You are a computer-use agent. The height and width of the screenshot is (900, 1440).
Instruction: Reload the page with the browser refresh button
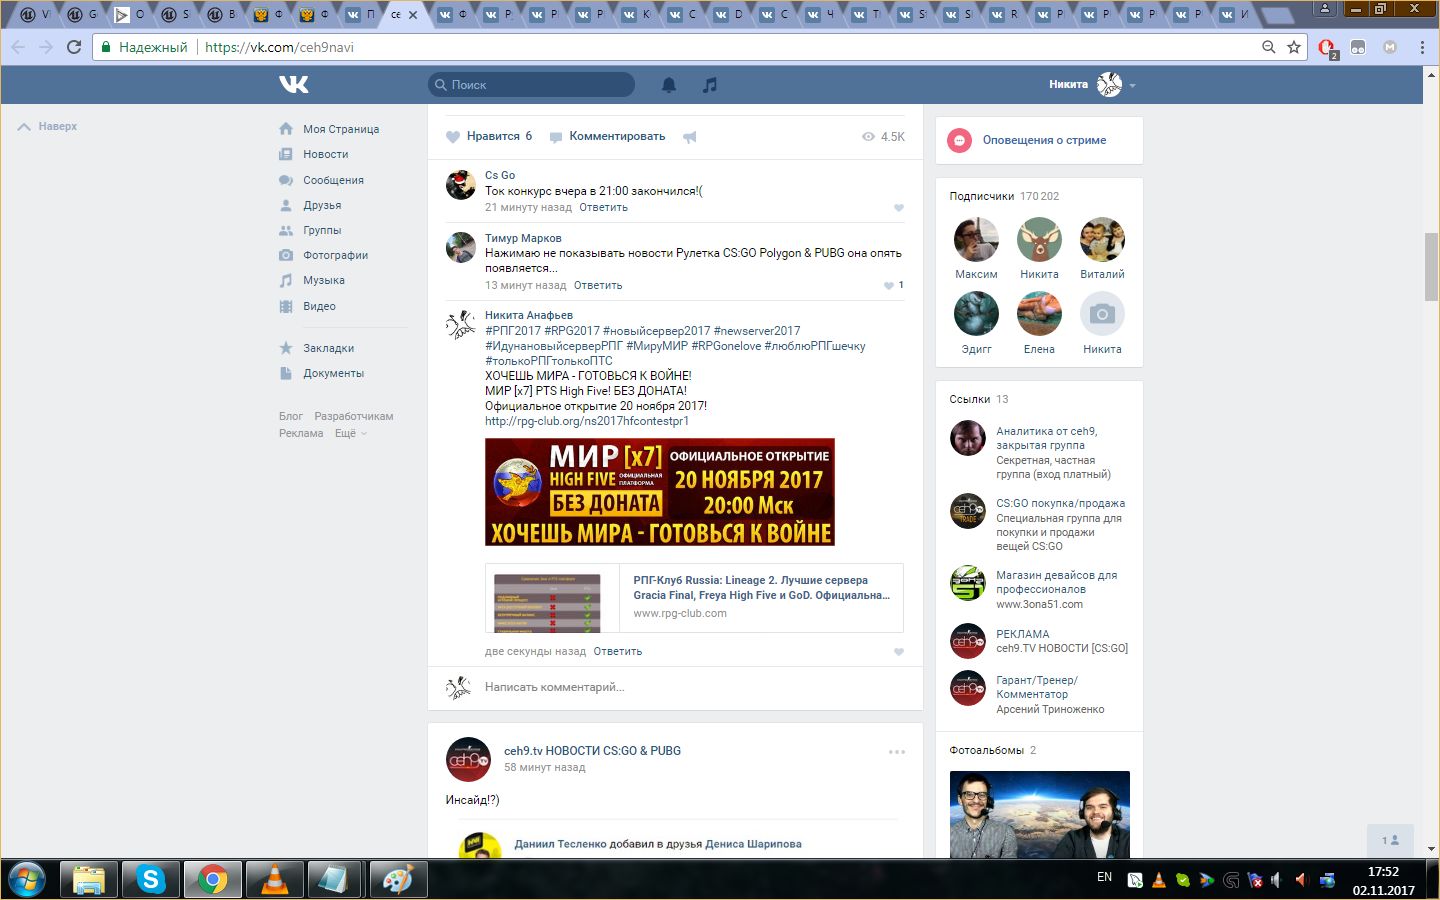tap(74, 47)
